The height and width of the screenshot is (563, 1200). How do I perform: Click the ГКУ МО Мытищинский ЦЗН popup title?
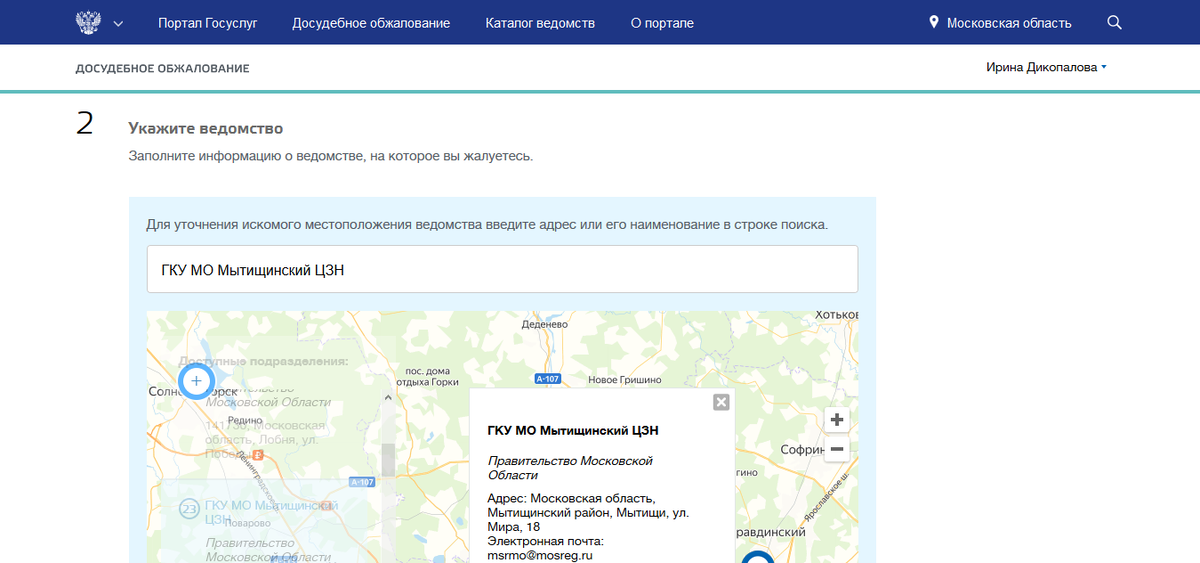[572, 431]
